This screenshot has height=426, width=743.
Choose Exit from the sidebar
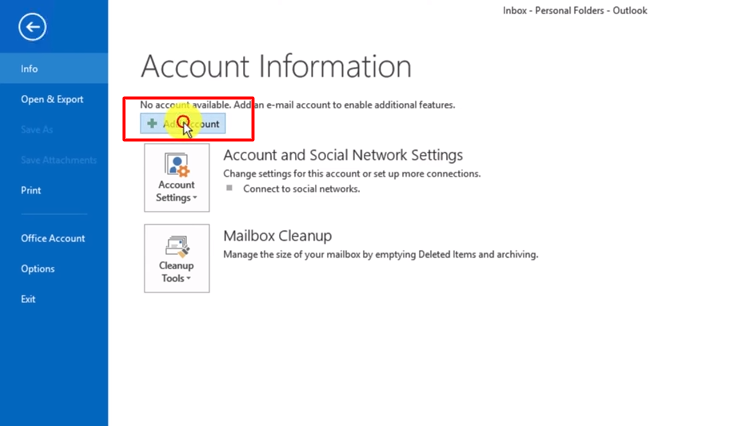click(x=54, y=299)
